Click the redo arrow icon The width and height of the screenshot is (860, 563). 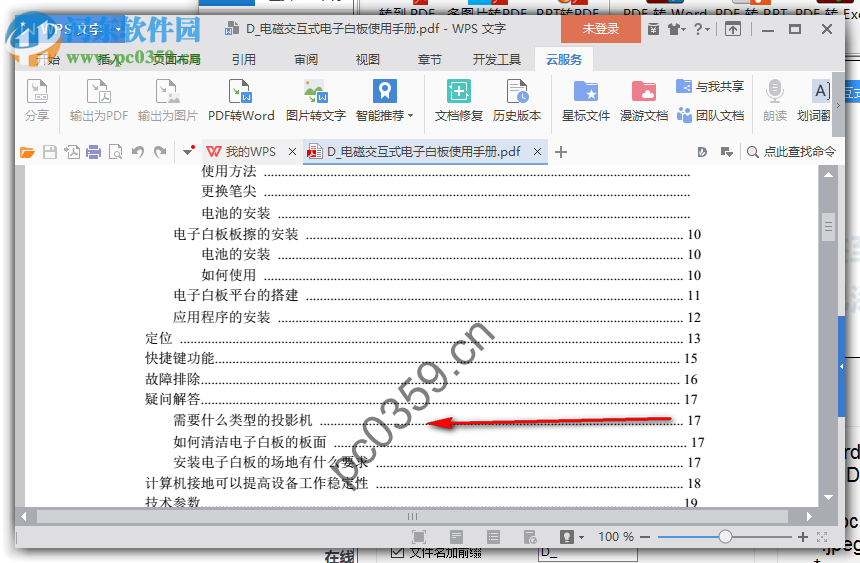tap(160, 152)
